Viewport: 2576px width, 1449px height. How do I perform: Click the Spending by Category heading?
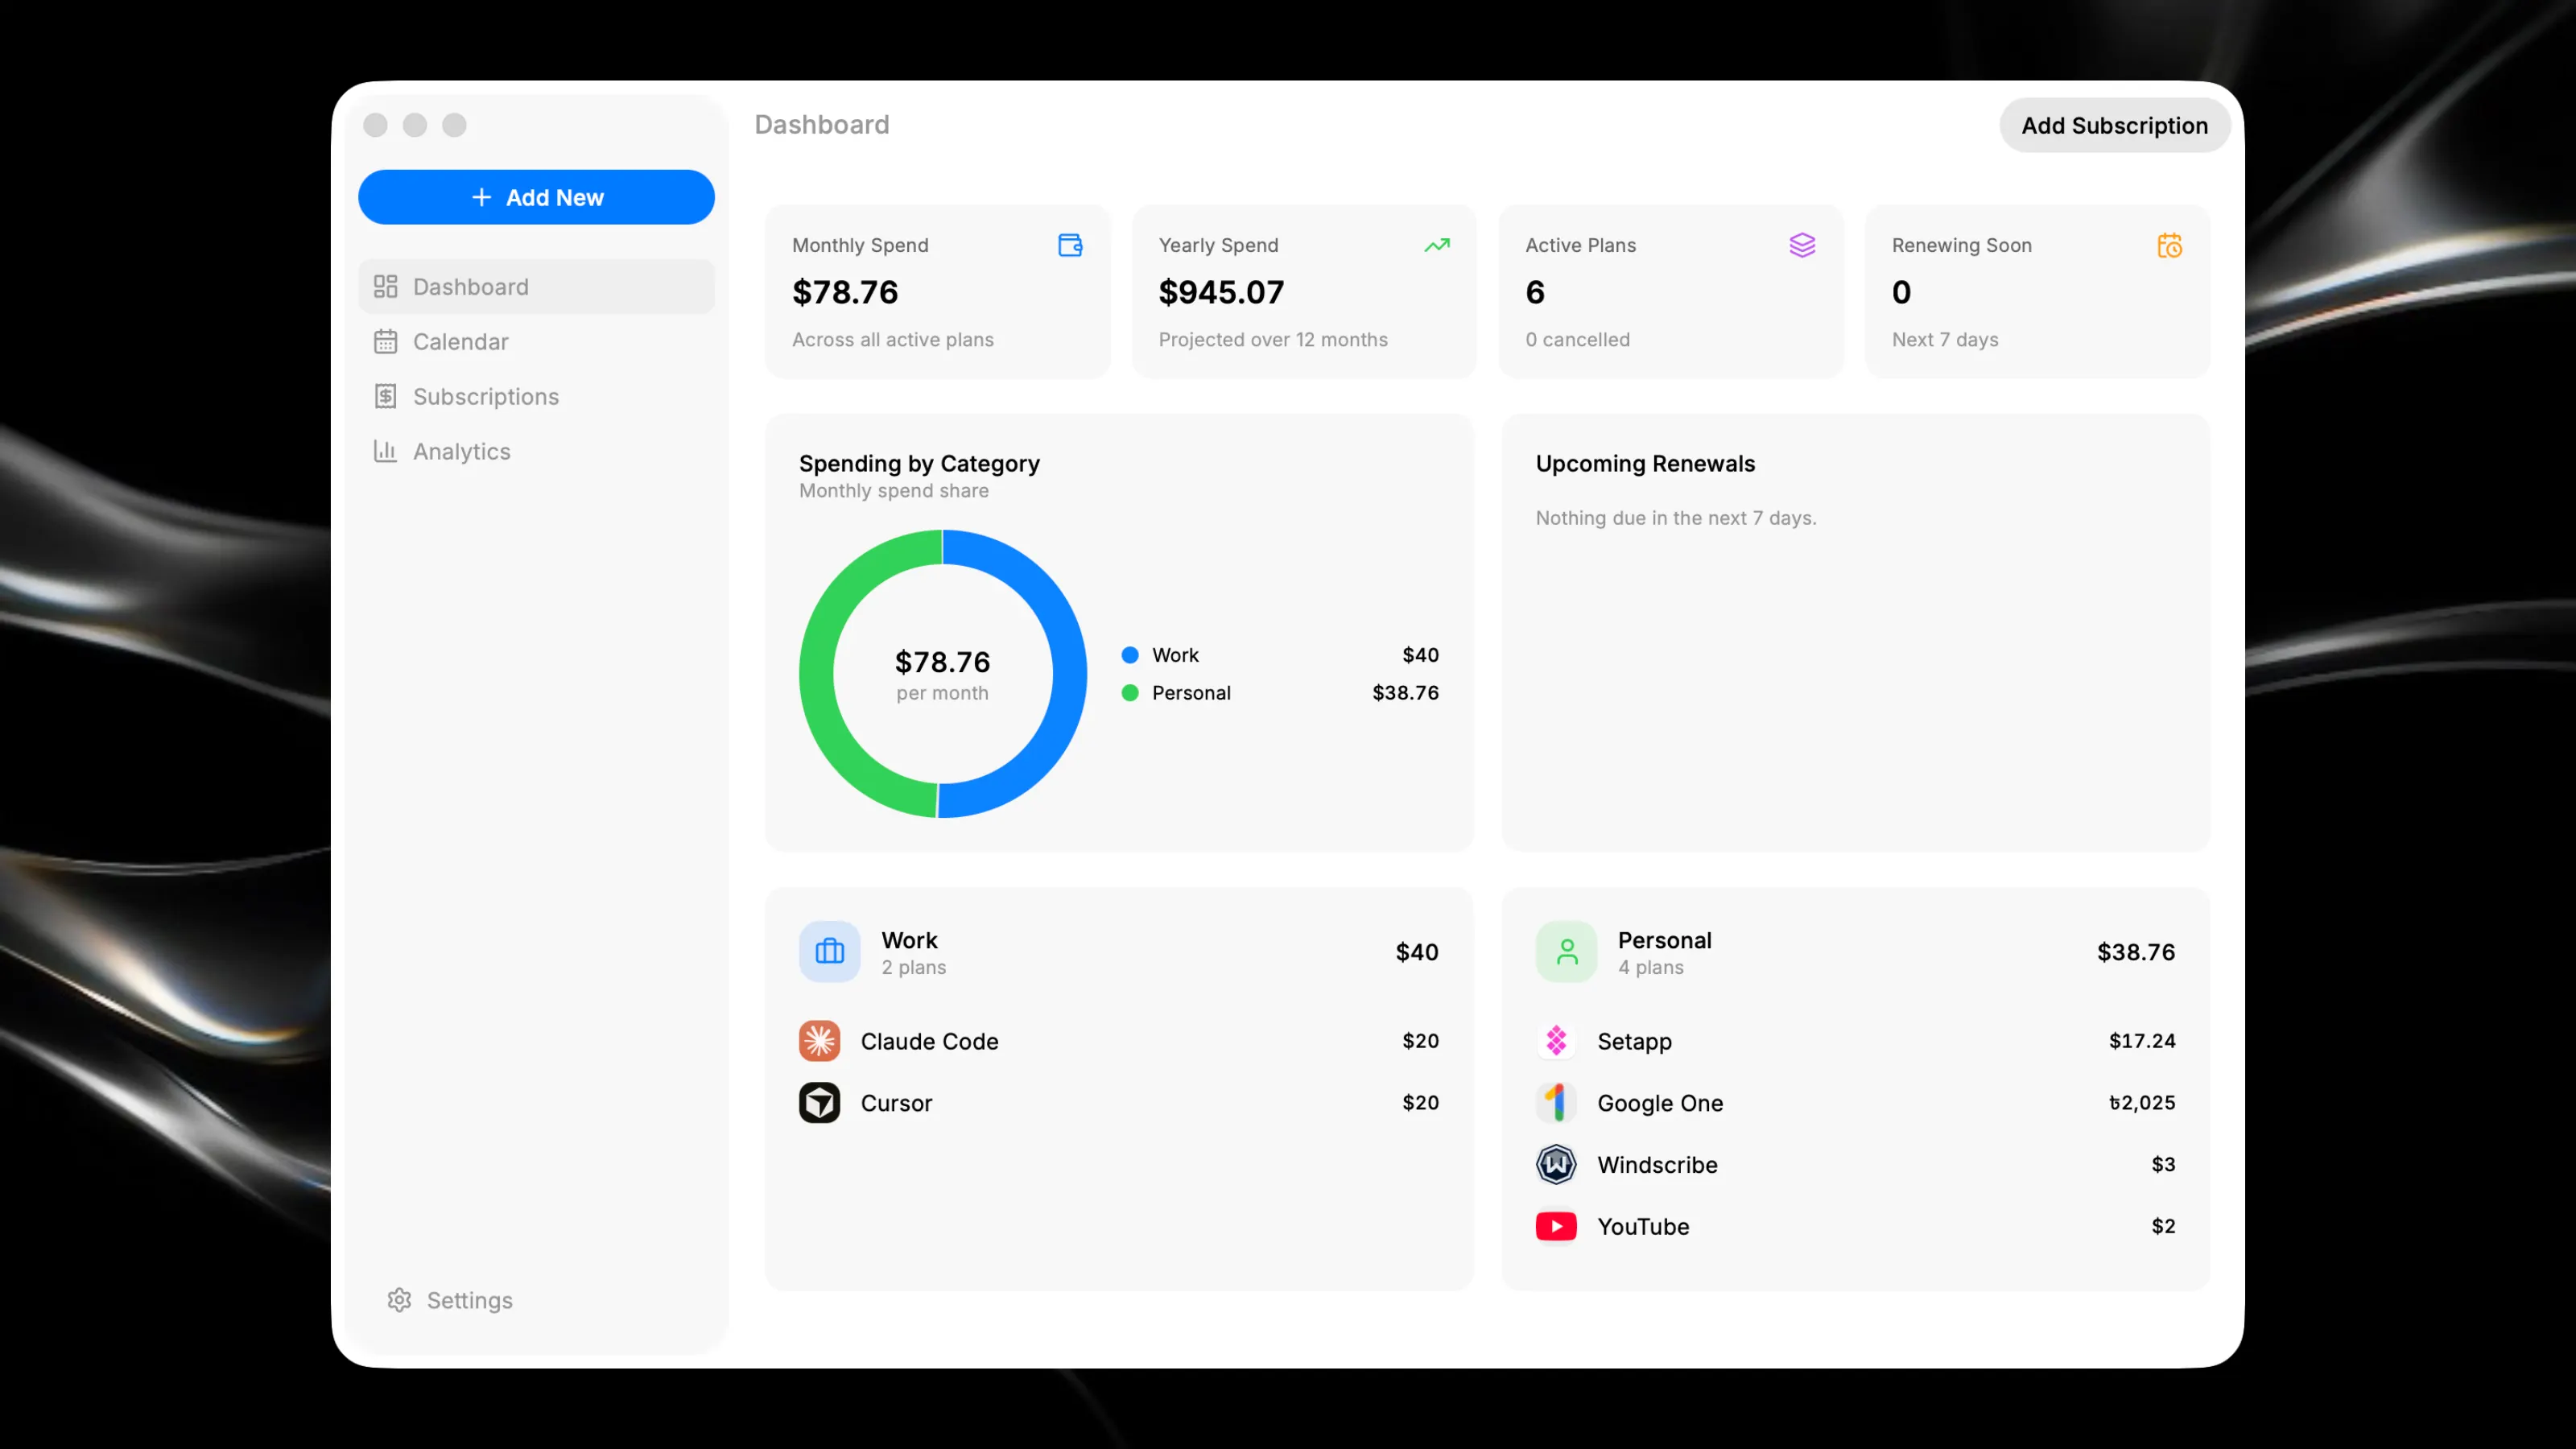coord(919,464)
